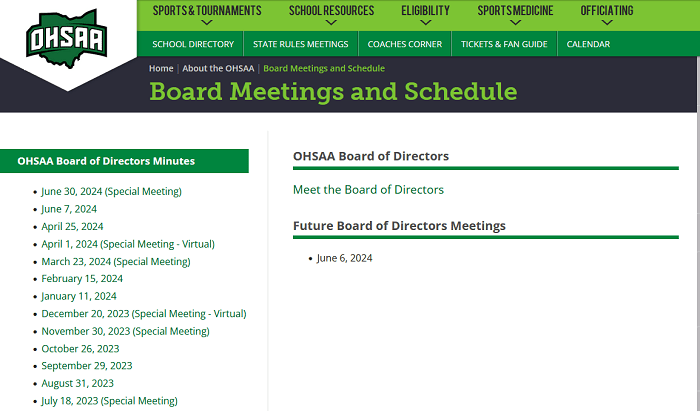The height and width of the screenshot is (411, 700).
Task: Visit Coaches Corner
Action: [404, 44]
